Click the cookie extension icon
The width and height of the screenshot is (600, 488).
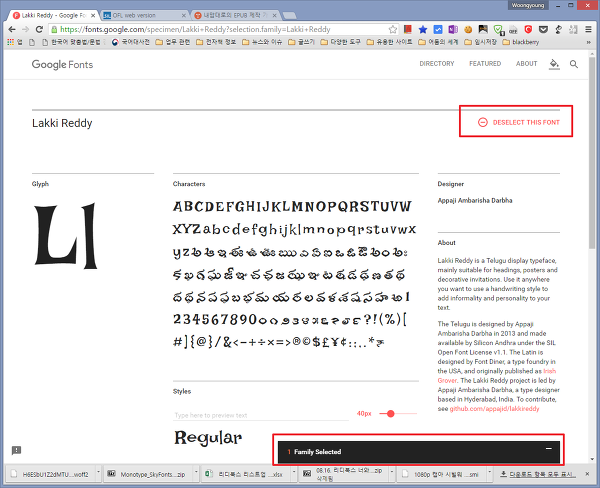tap(468, 29)
